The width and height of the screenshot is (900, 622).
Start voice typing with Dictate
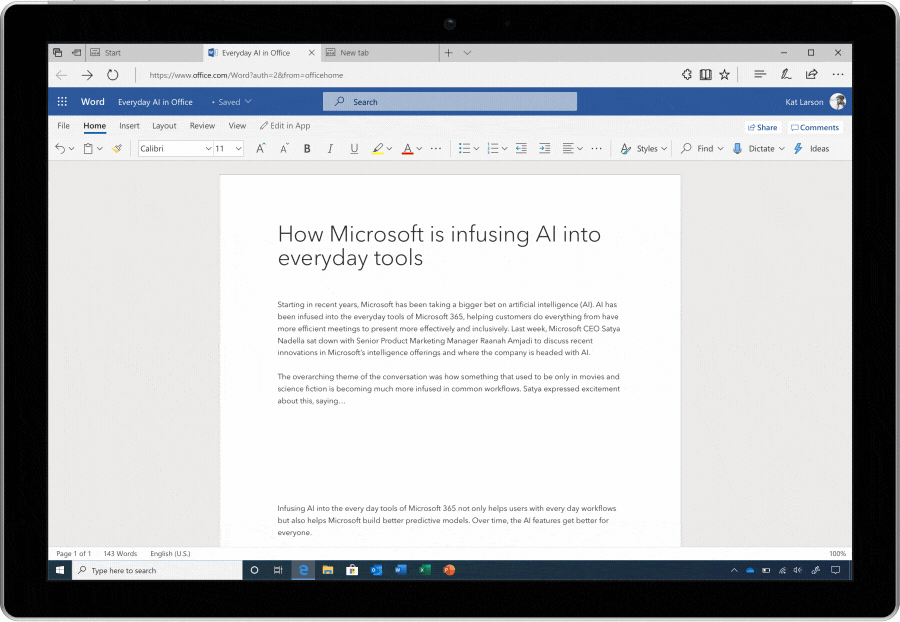(x=757, y=148)
